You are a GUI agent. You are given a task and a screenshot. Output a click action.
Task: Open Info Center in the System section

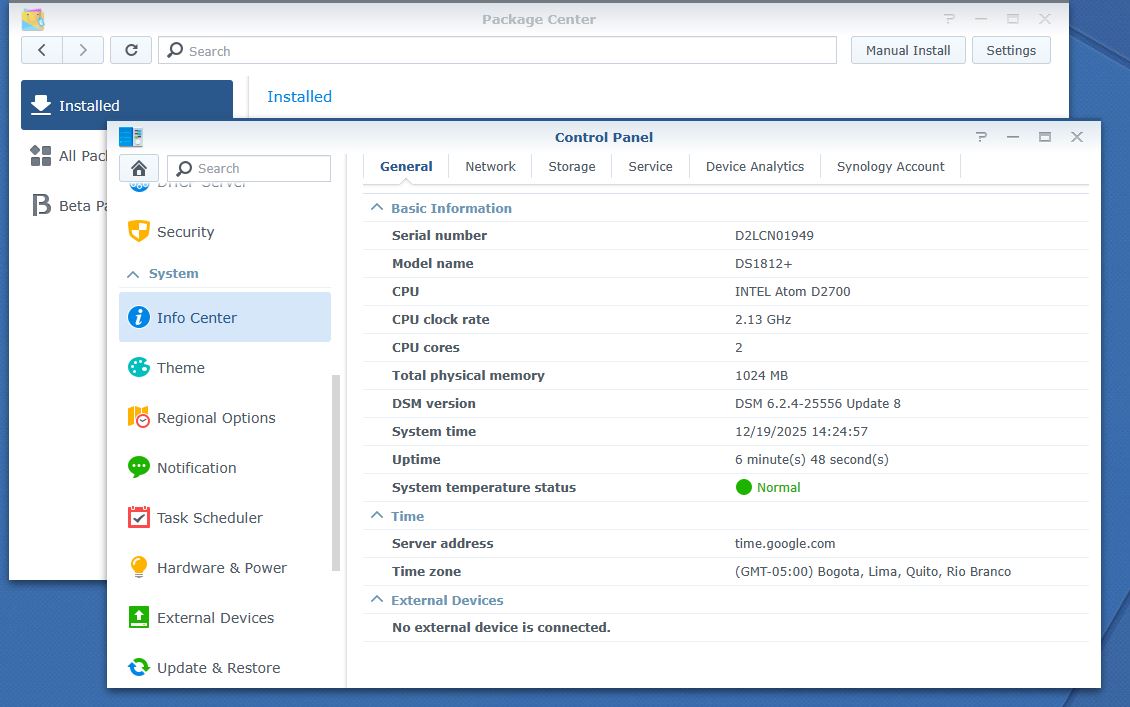coord(196,317)
